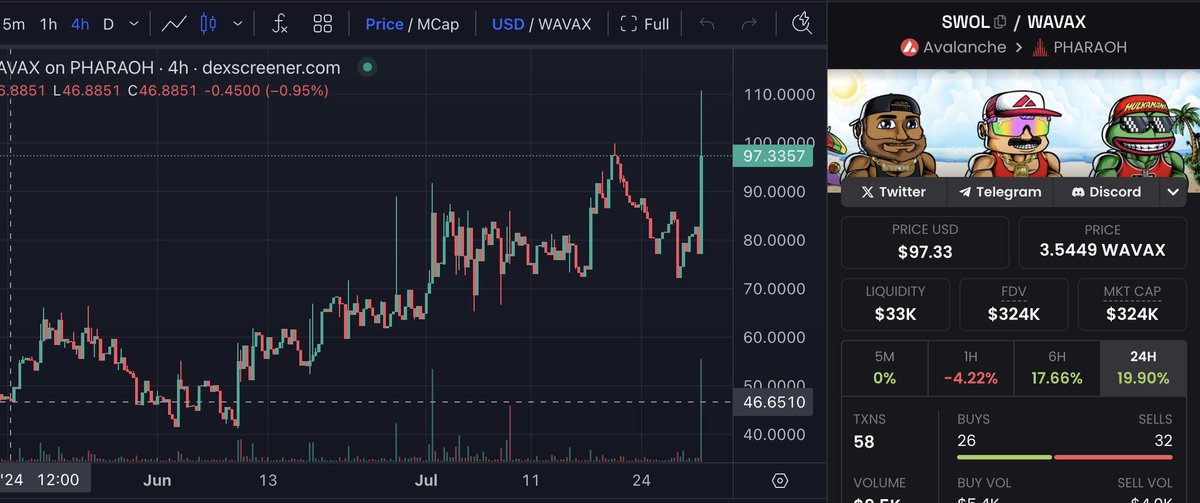Click the 46.6510 crosshair price label
Screen dimensions: 1200x503
(773, 402)
